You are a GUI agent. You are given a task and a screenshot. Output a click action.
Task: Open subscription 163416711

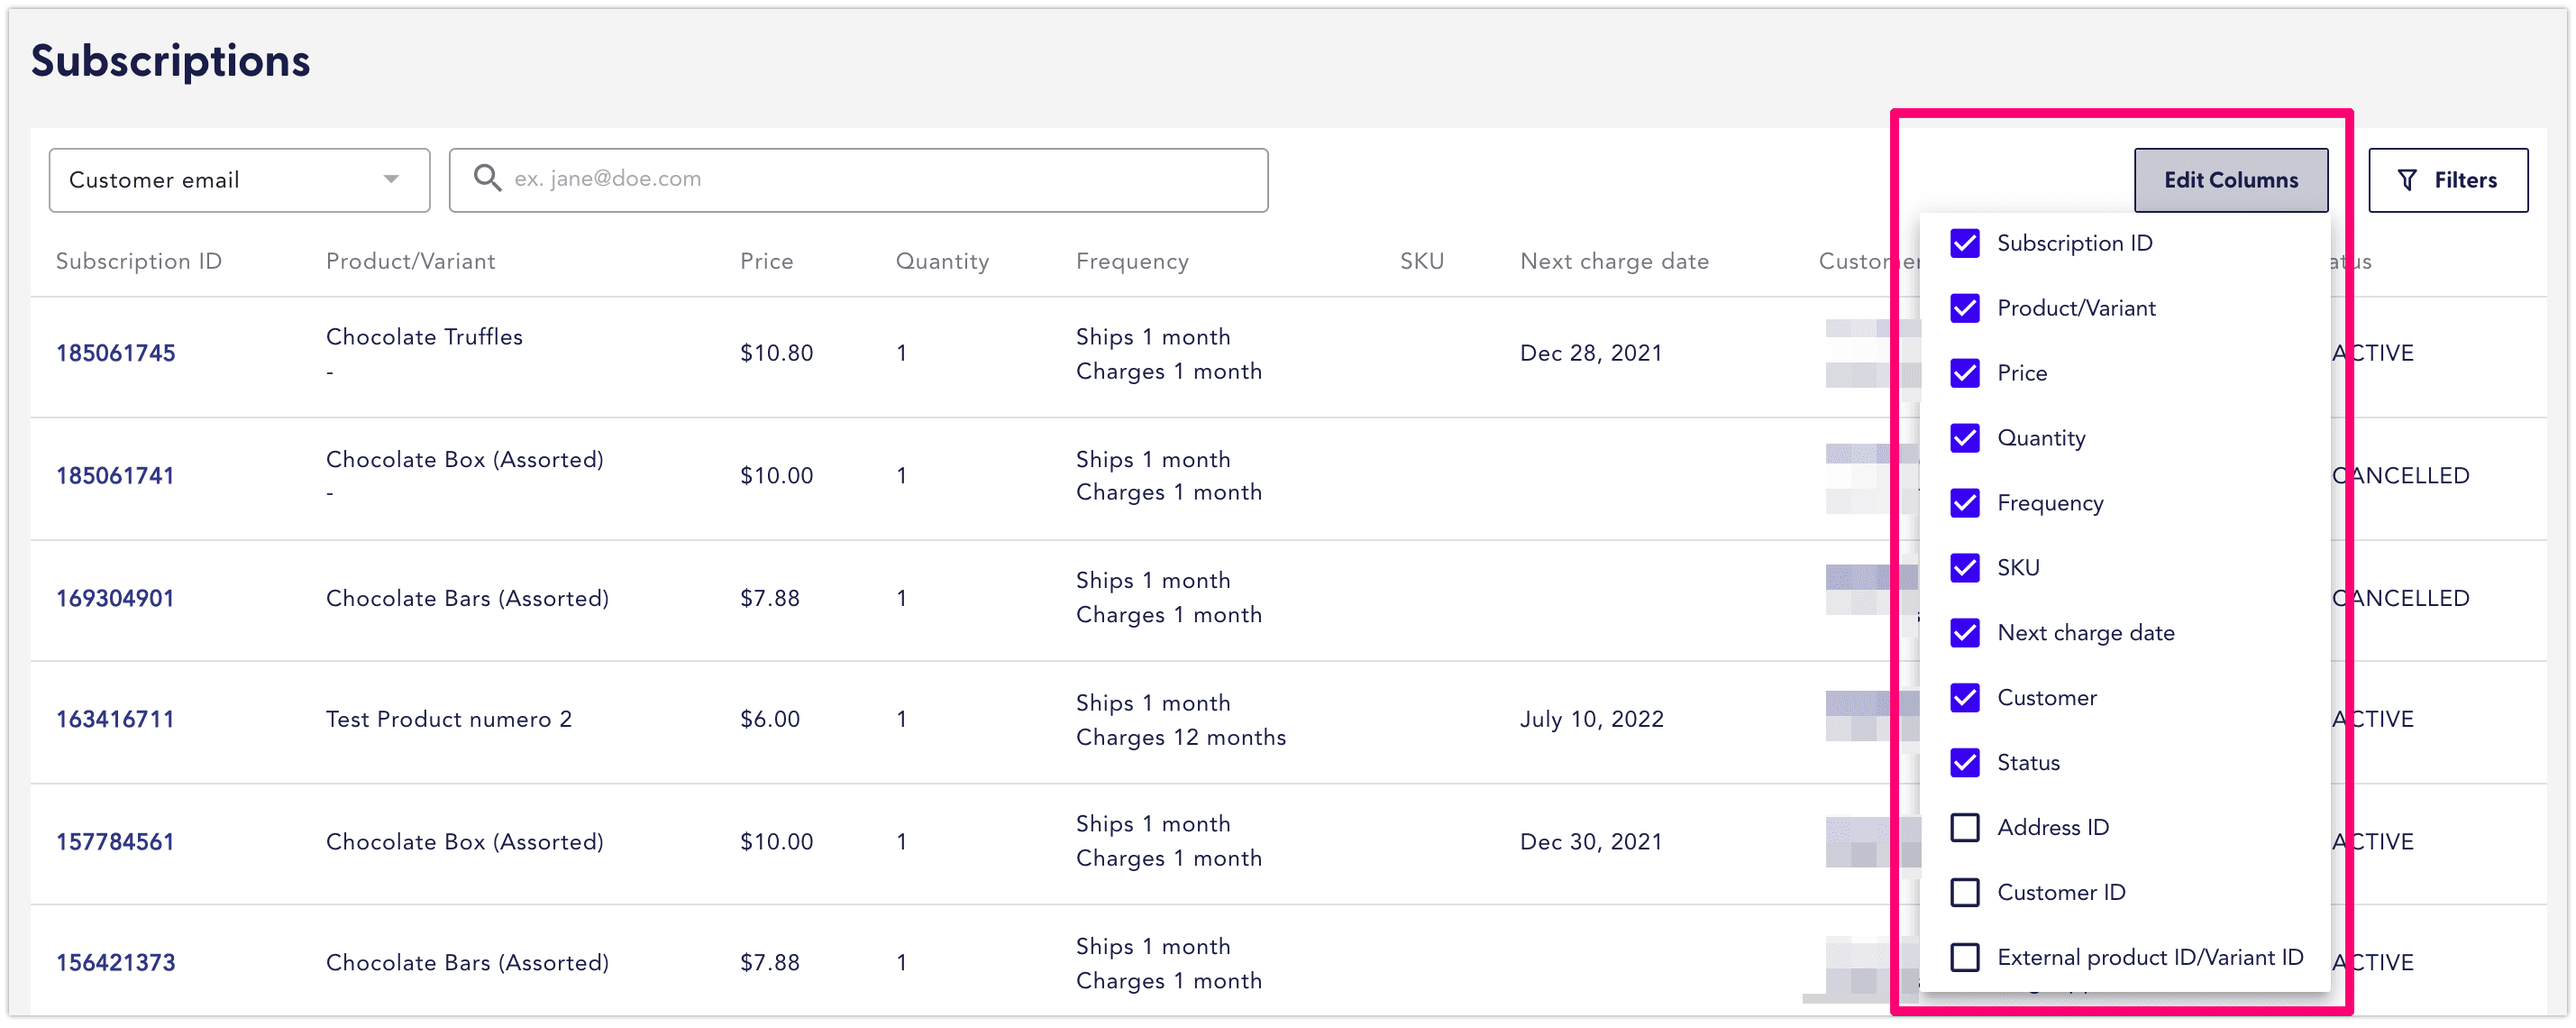coord(115,717)
